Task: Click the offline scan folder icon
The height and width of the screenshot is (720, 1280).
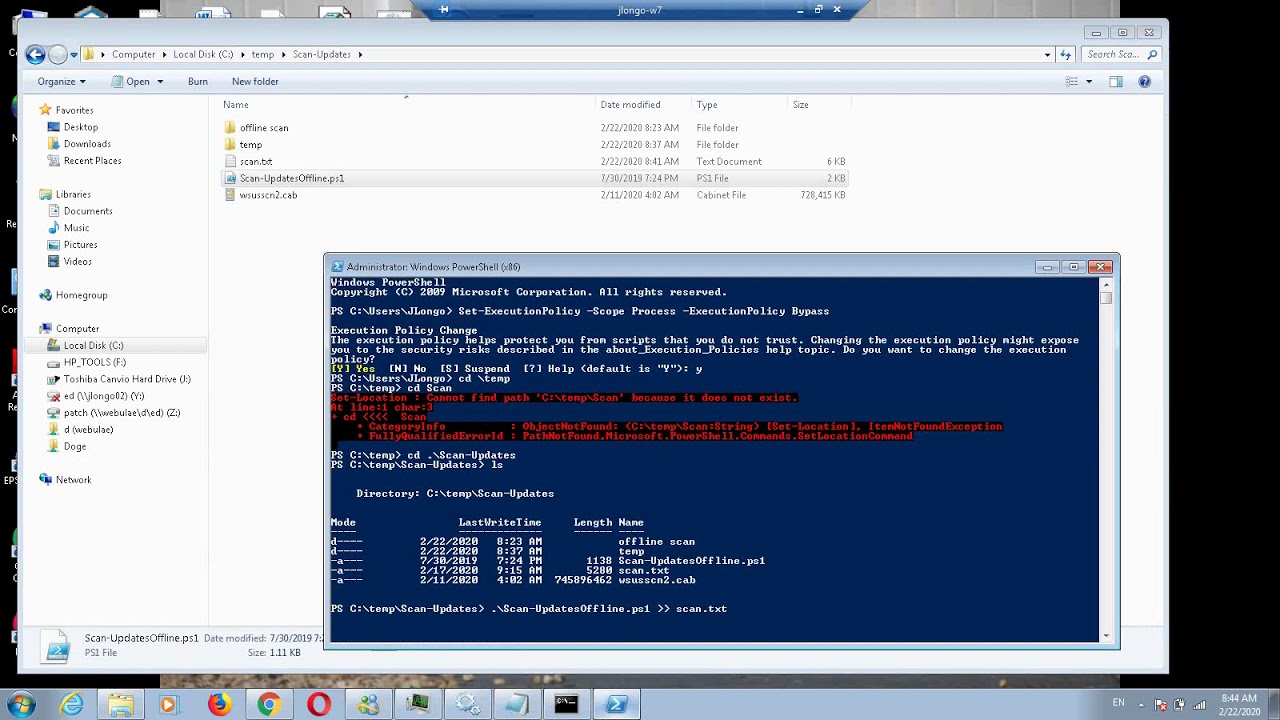Action: pos(230,128)
